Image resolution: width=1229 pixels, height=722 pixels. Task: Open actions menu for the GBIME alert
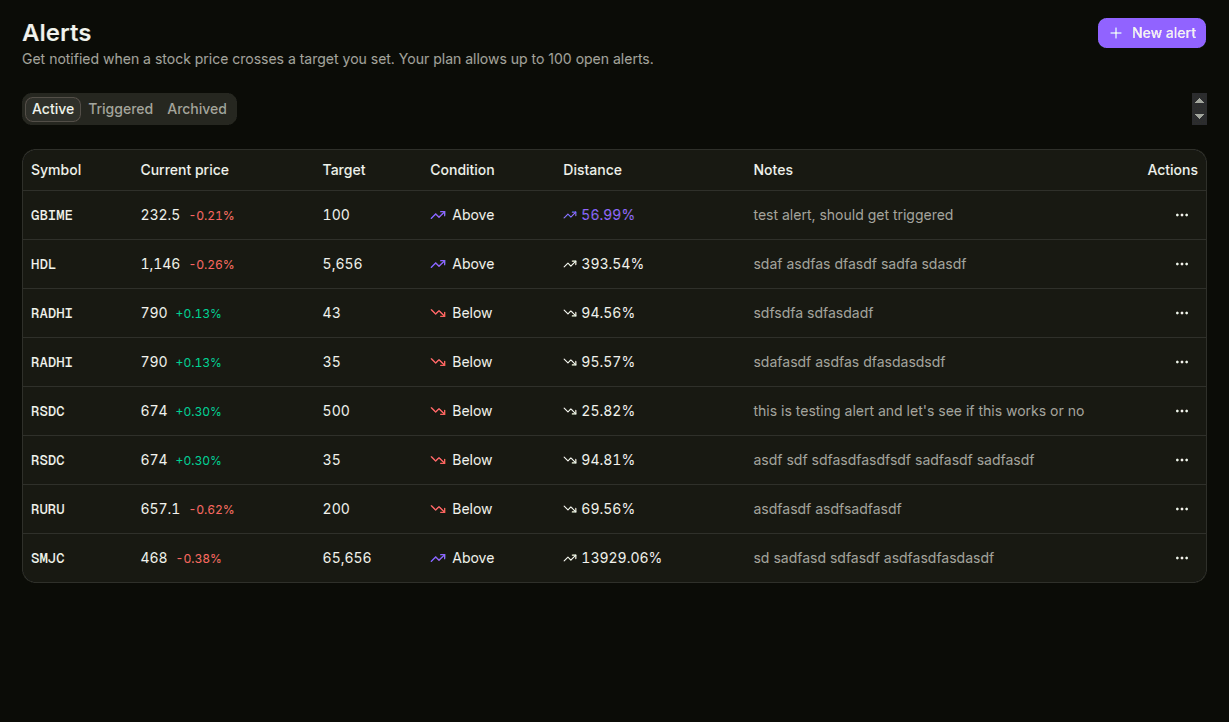click(x=1182, y=215)
